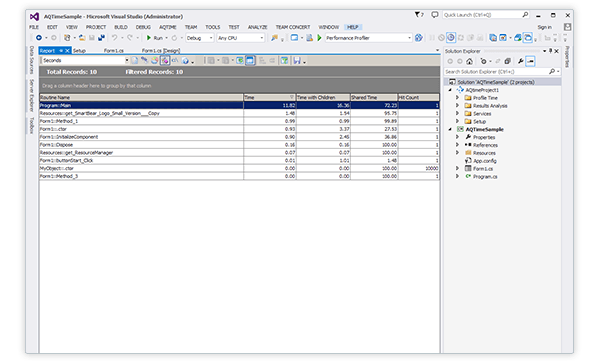600x363 pixels.
Task: Sort by Shared Time column header
Action: tap(374, 98)
